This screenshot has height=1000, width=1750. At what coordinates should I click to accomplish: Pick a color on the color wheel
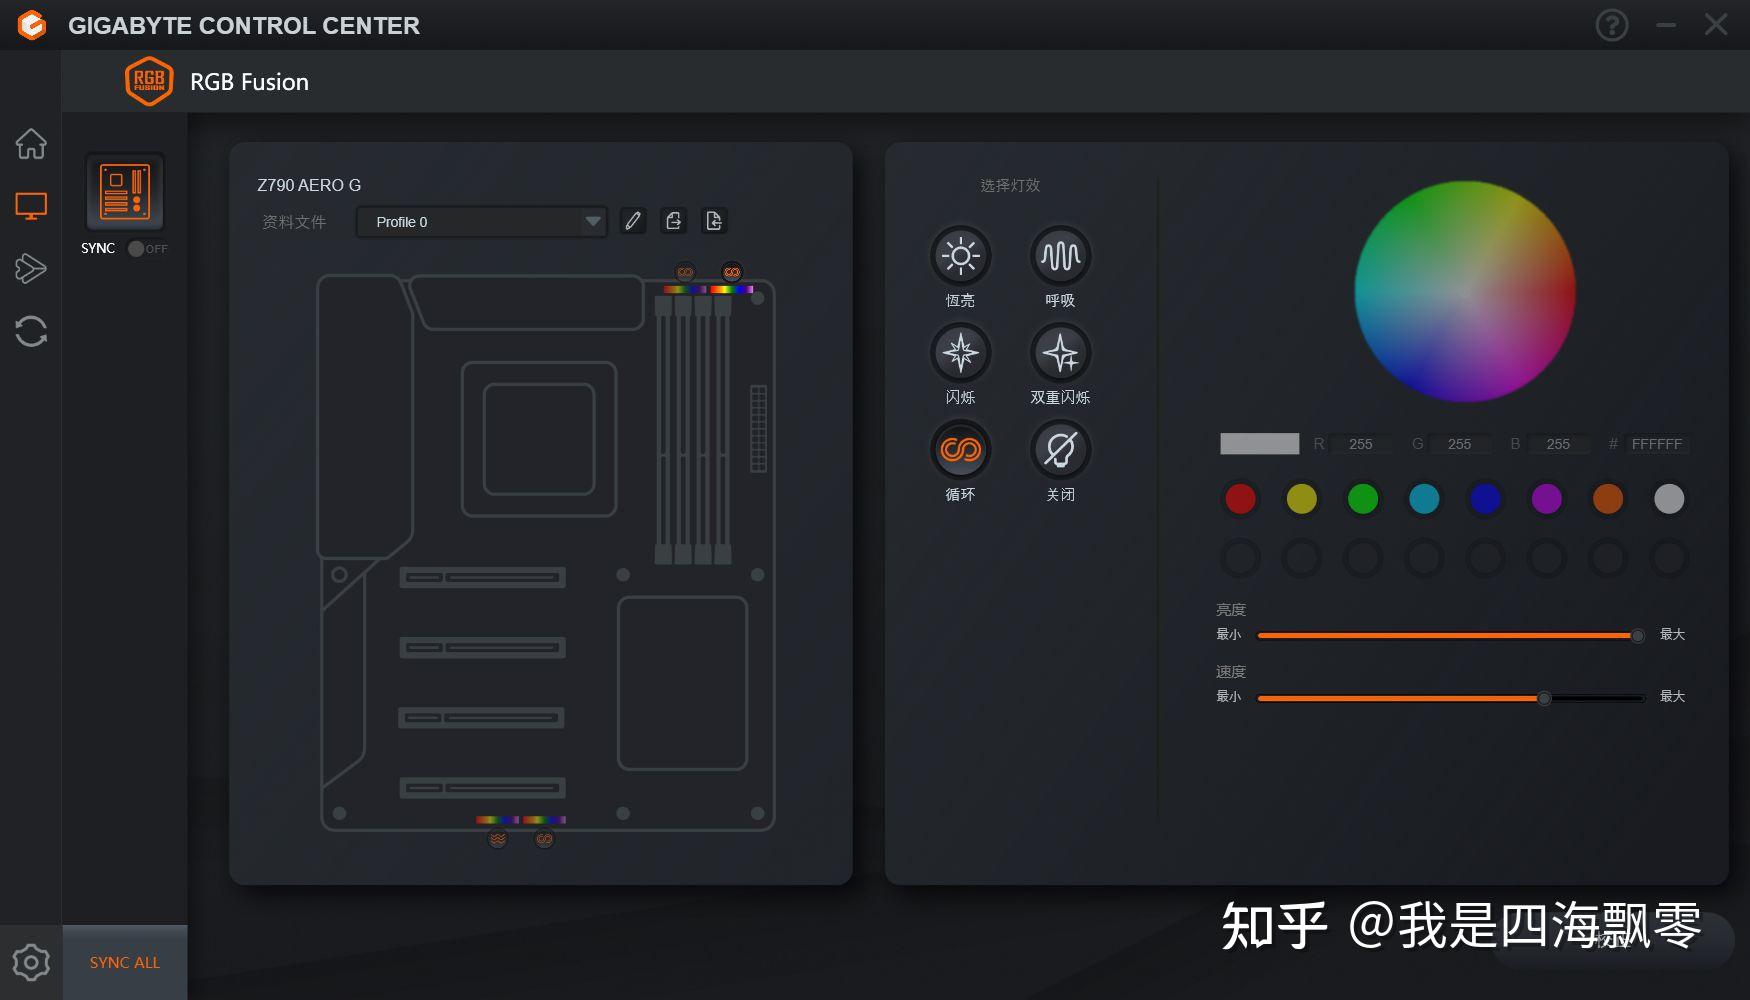1465,291
